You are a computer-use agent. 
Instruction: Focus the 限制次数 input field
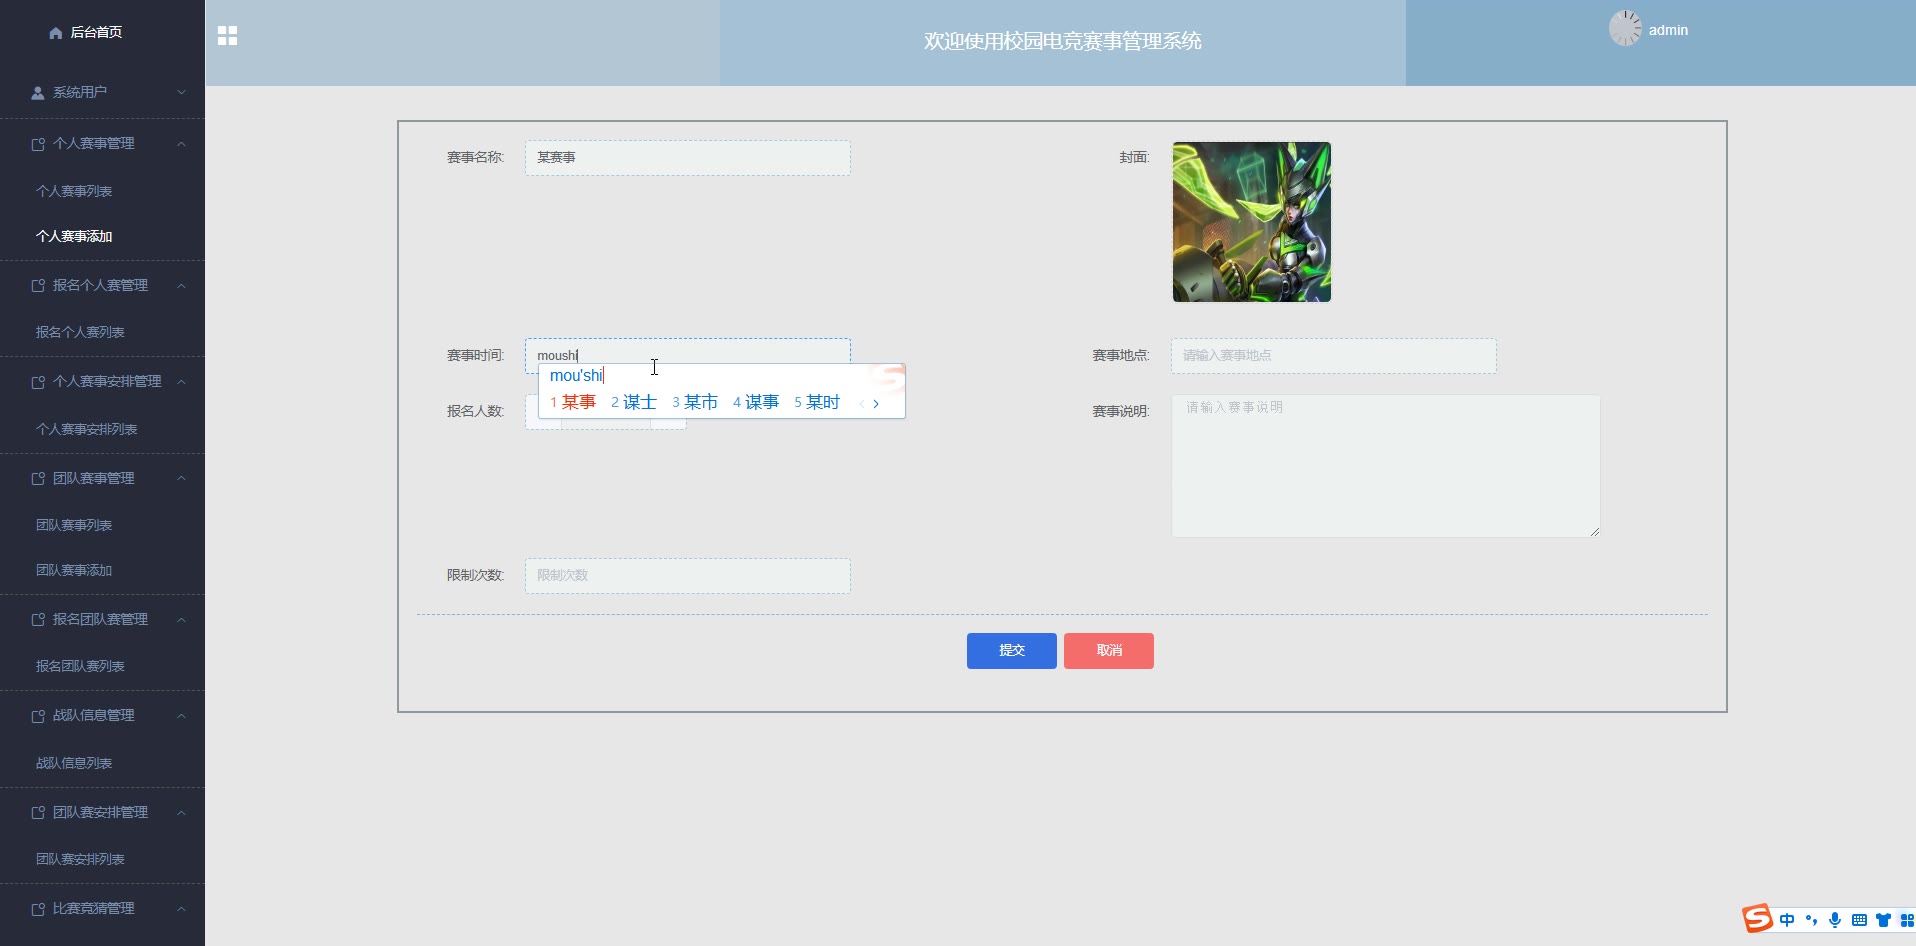point(688,576)
